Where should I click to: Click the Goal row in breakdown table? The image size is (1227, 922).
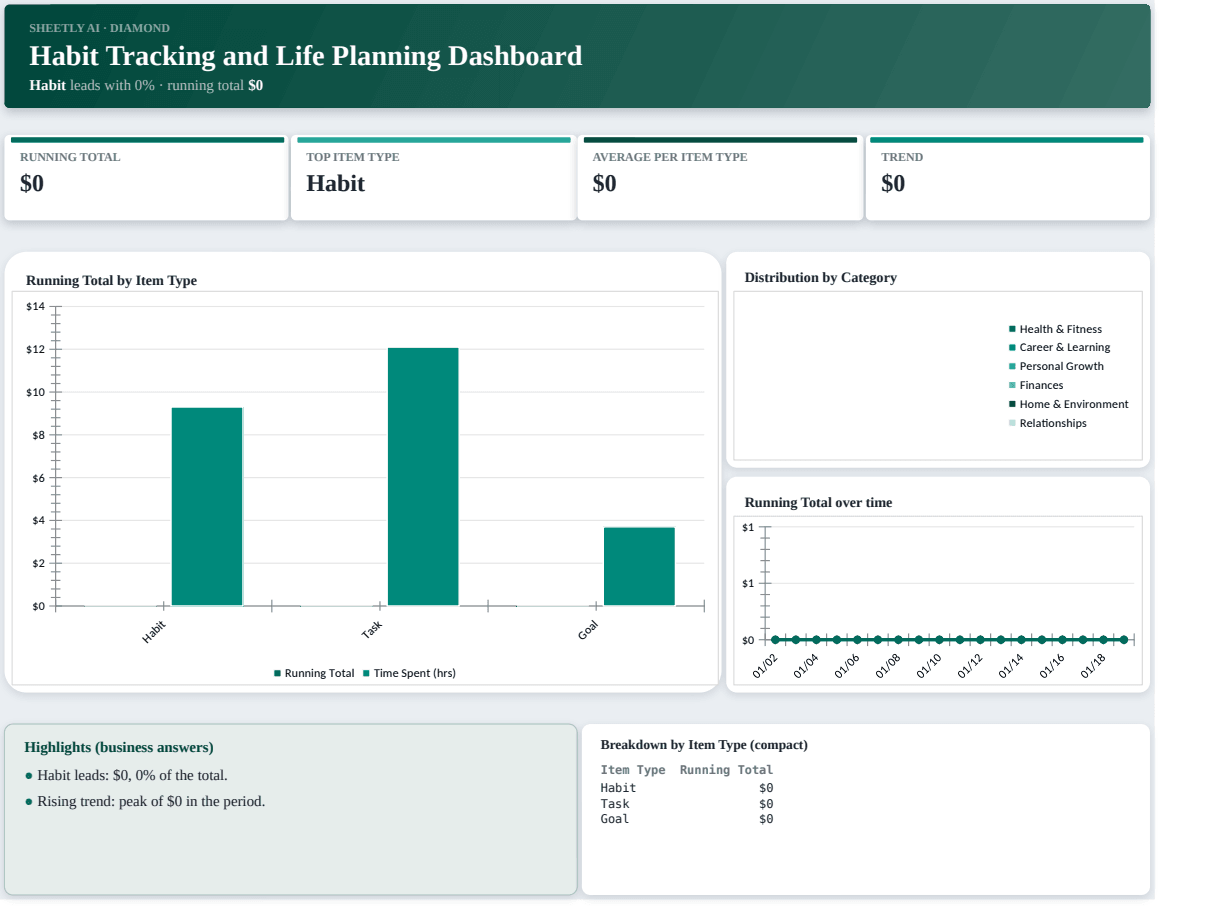pos(687,819)
